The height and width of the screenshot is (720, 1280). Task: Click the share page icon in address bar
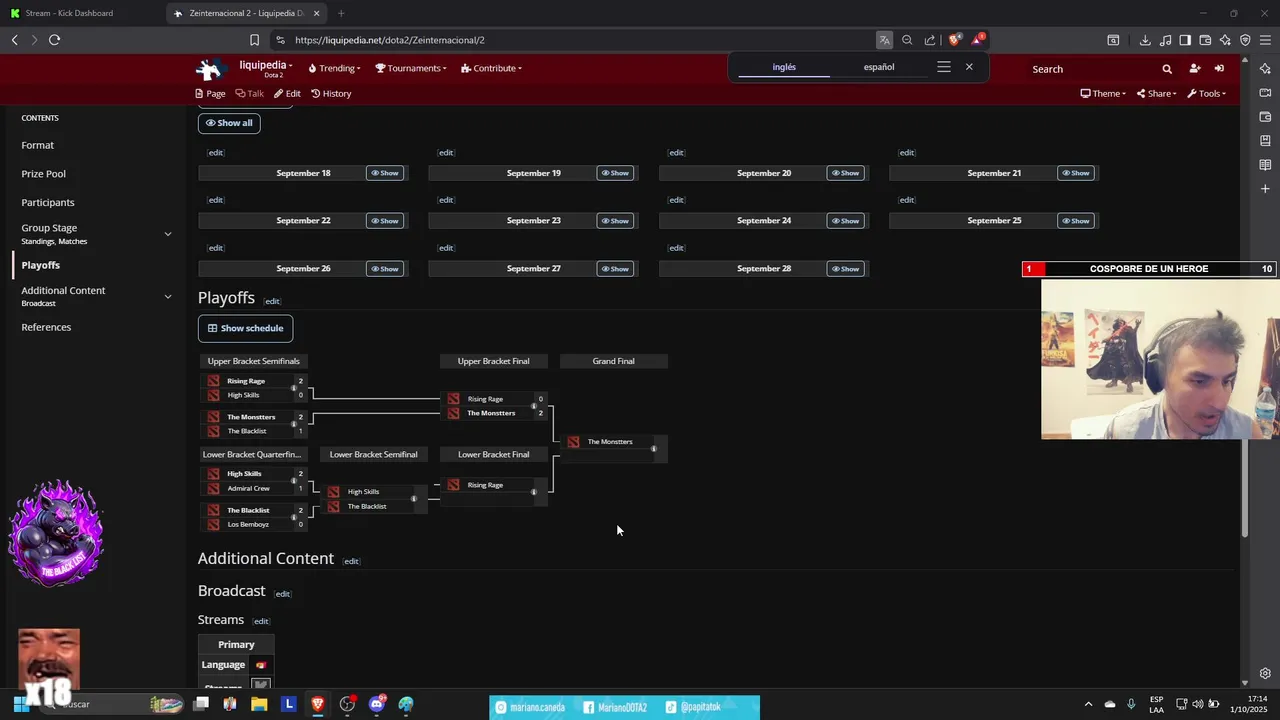[x=930, y=40]
